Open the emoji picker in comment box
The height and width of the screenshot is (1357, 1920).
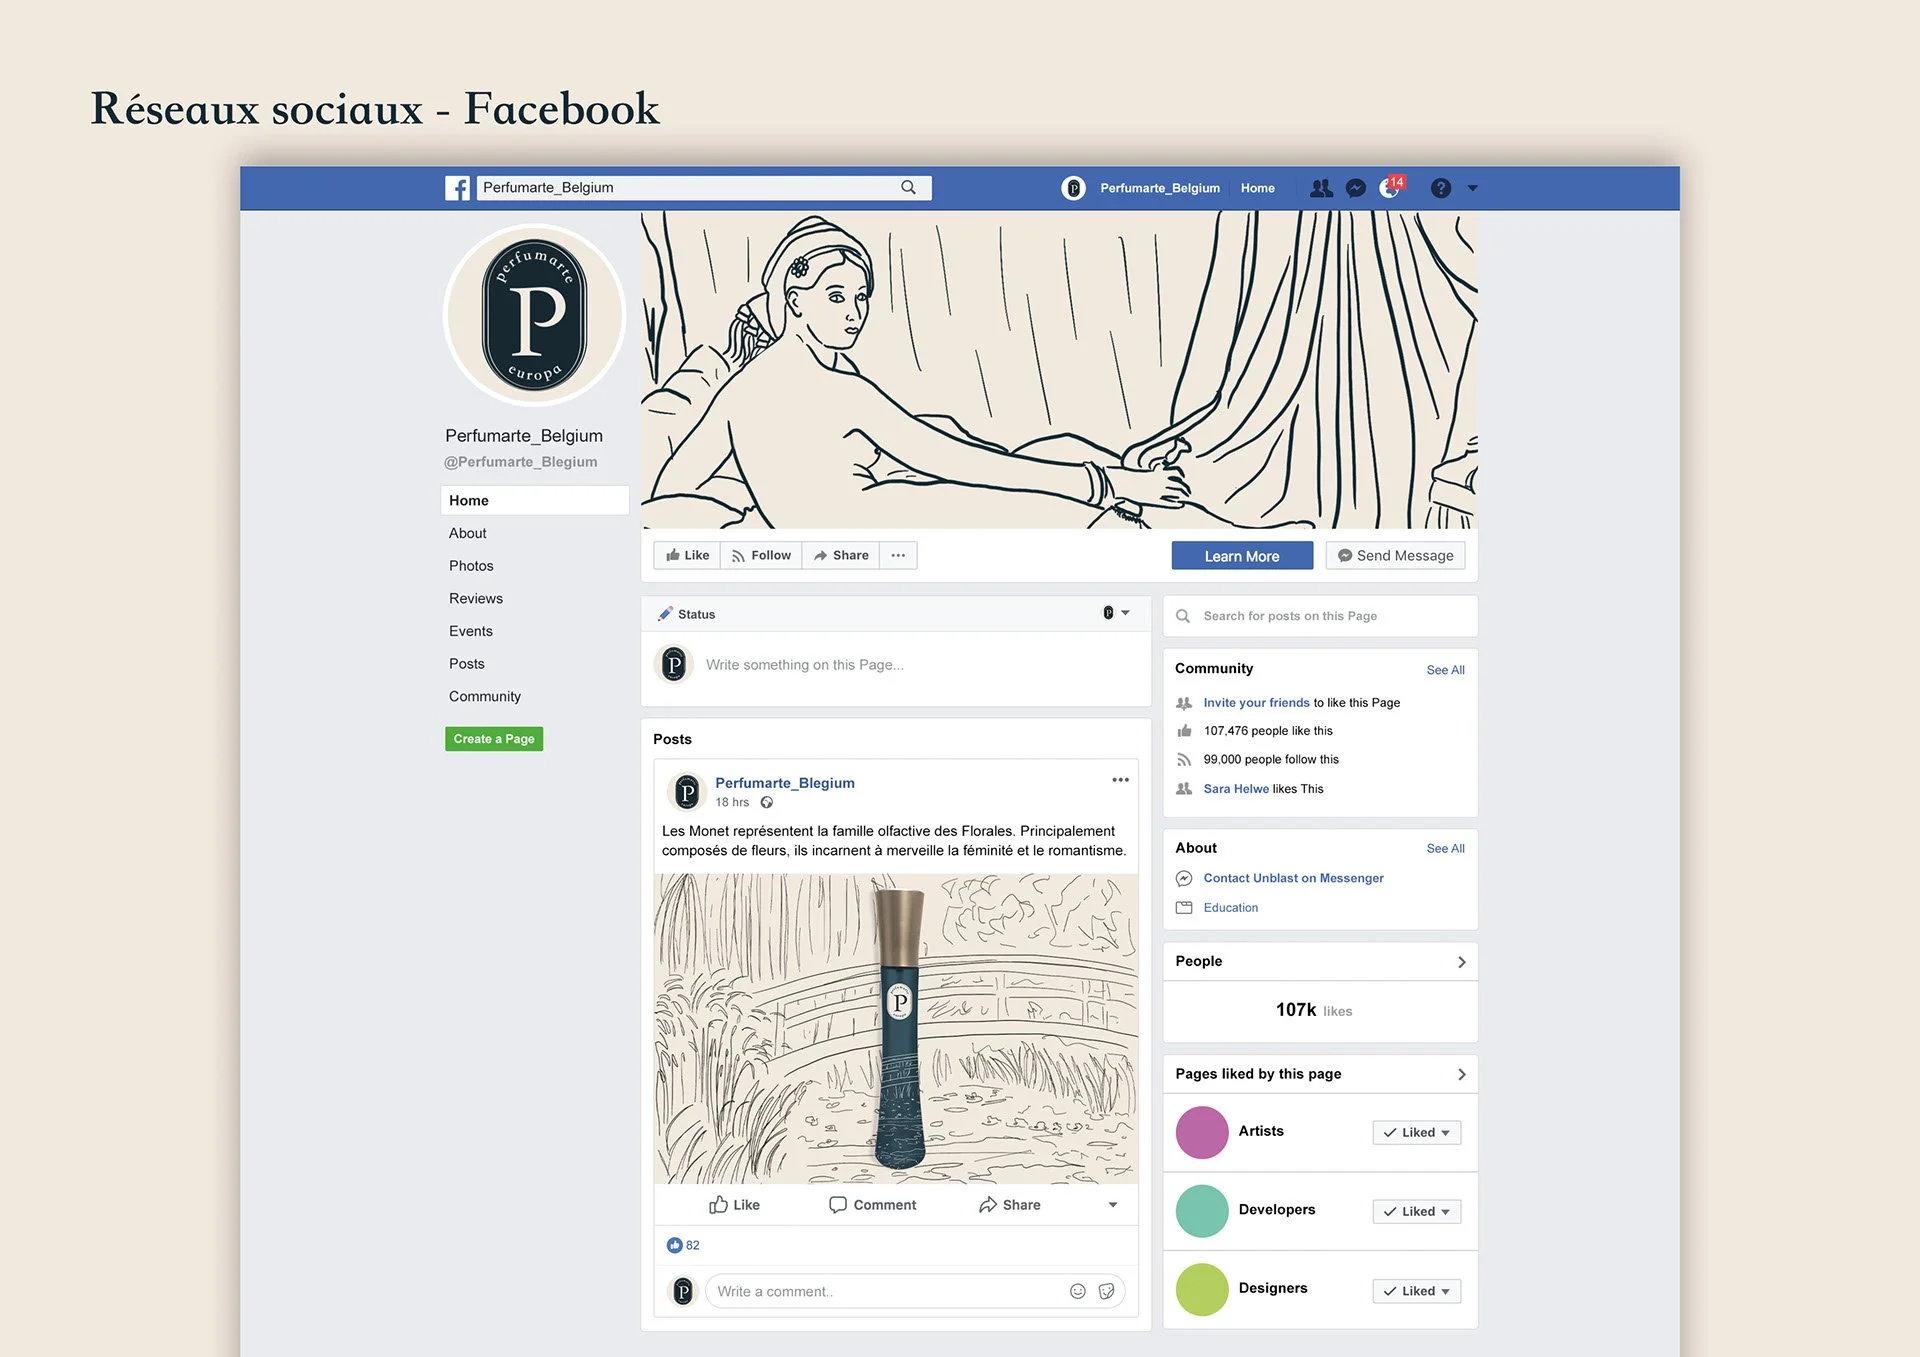point(1077,1291)
